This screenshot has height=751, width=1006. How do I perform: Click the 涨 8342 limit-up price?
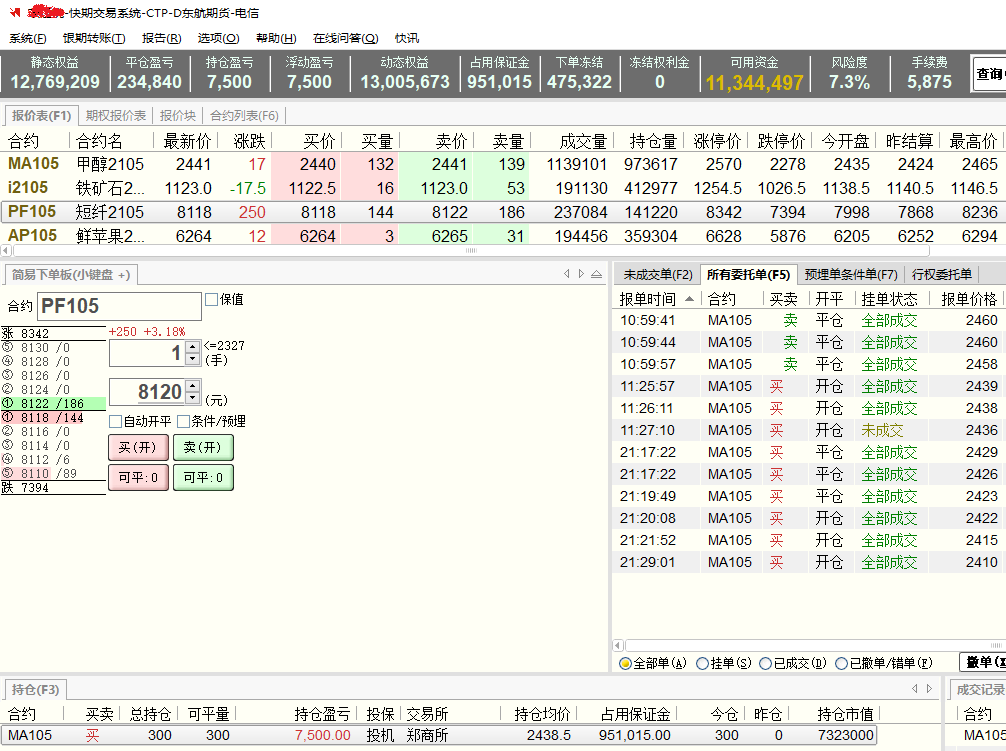[53, 333]
